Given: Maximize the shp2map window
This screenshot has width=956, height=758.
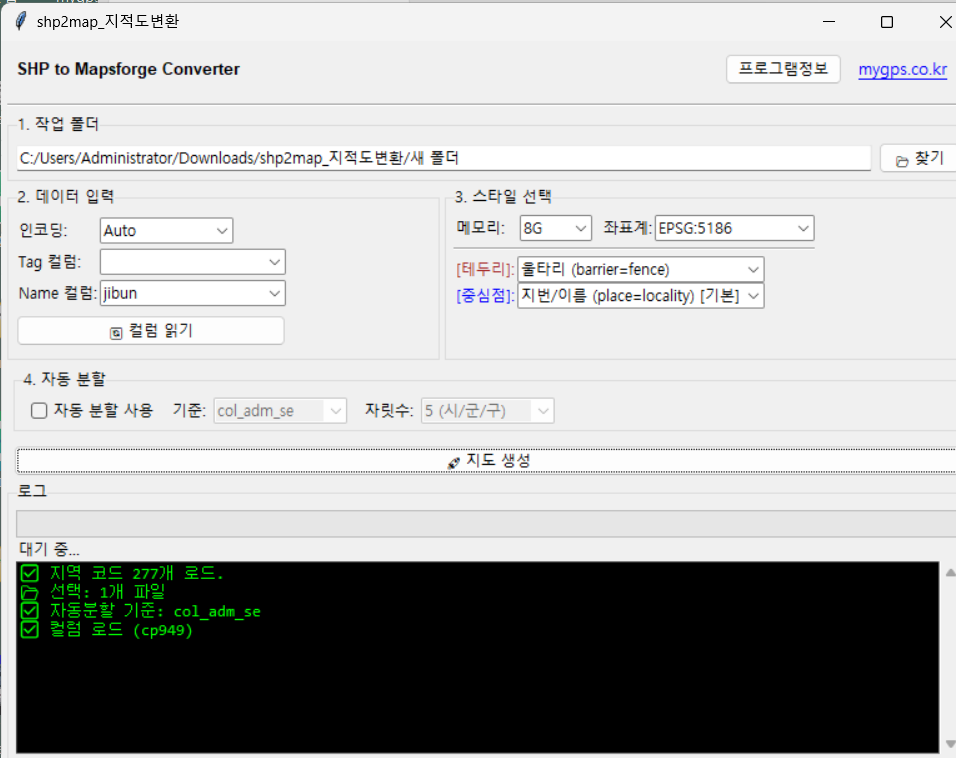Looking at the screenshot, I should 886,21.
